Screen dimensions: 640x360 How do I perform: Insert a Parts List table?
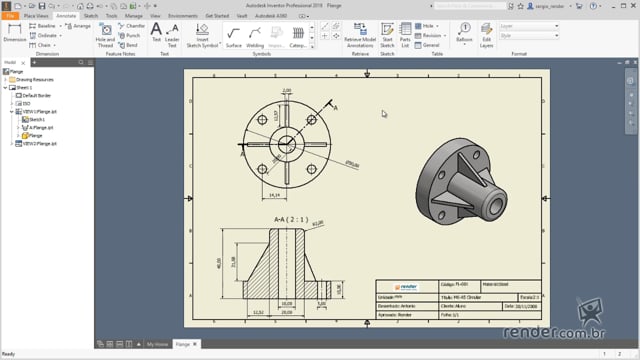[405, 36]
